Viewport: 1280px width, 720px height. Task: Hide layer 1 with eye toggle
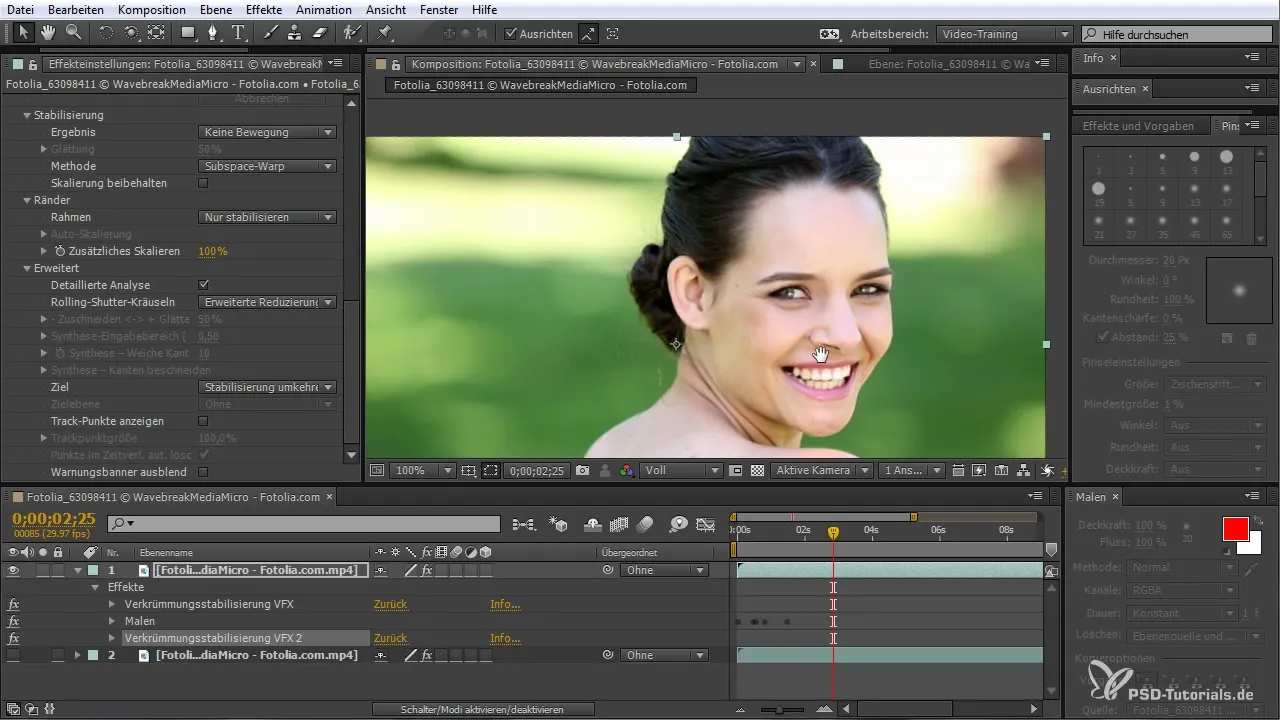14,570
